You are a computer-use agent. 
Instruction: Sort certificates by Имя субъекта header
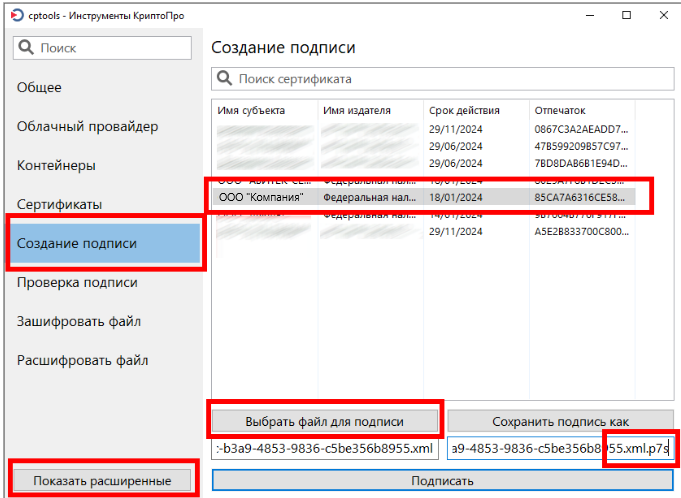pos(251,110)
